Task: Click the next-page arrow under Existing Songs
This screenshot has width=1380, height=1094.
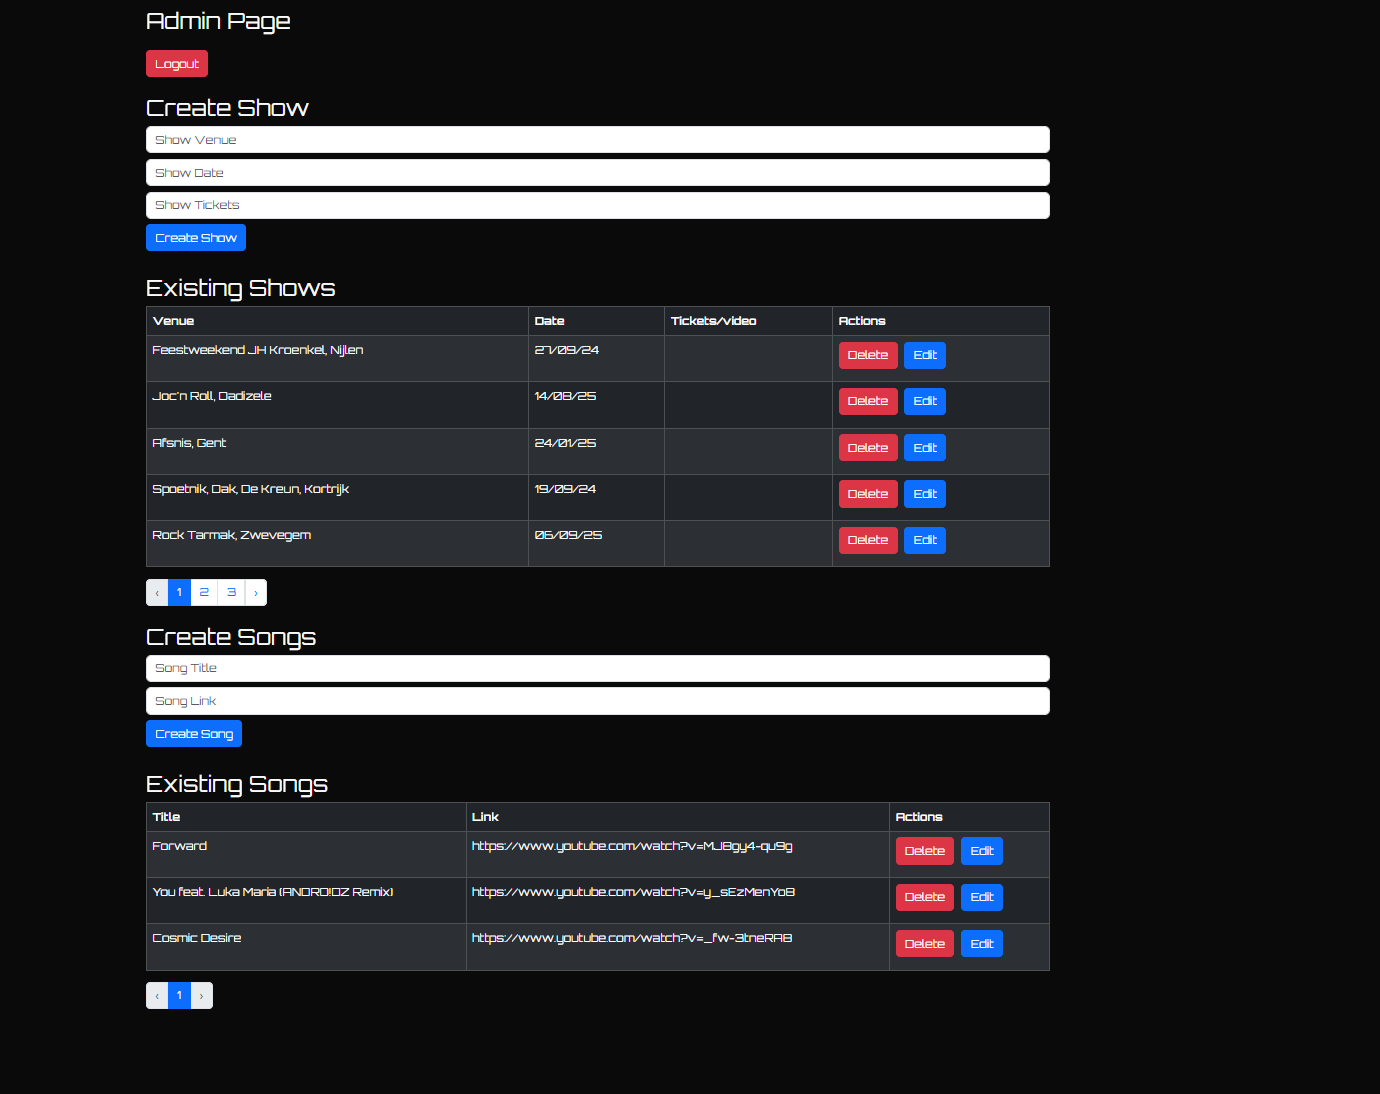Action: 201,995
